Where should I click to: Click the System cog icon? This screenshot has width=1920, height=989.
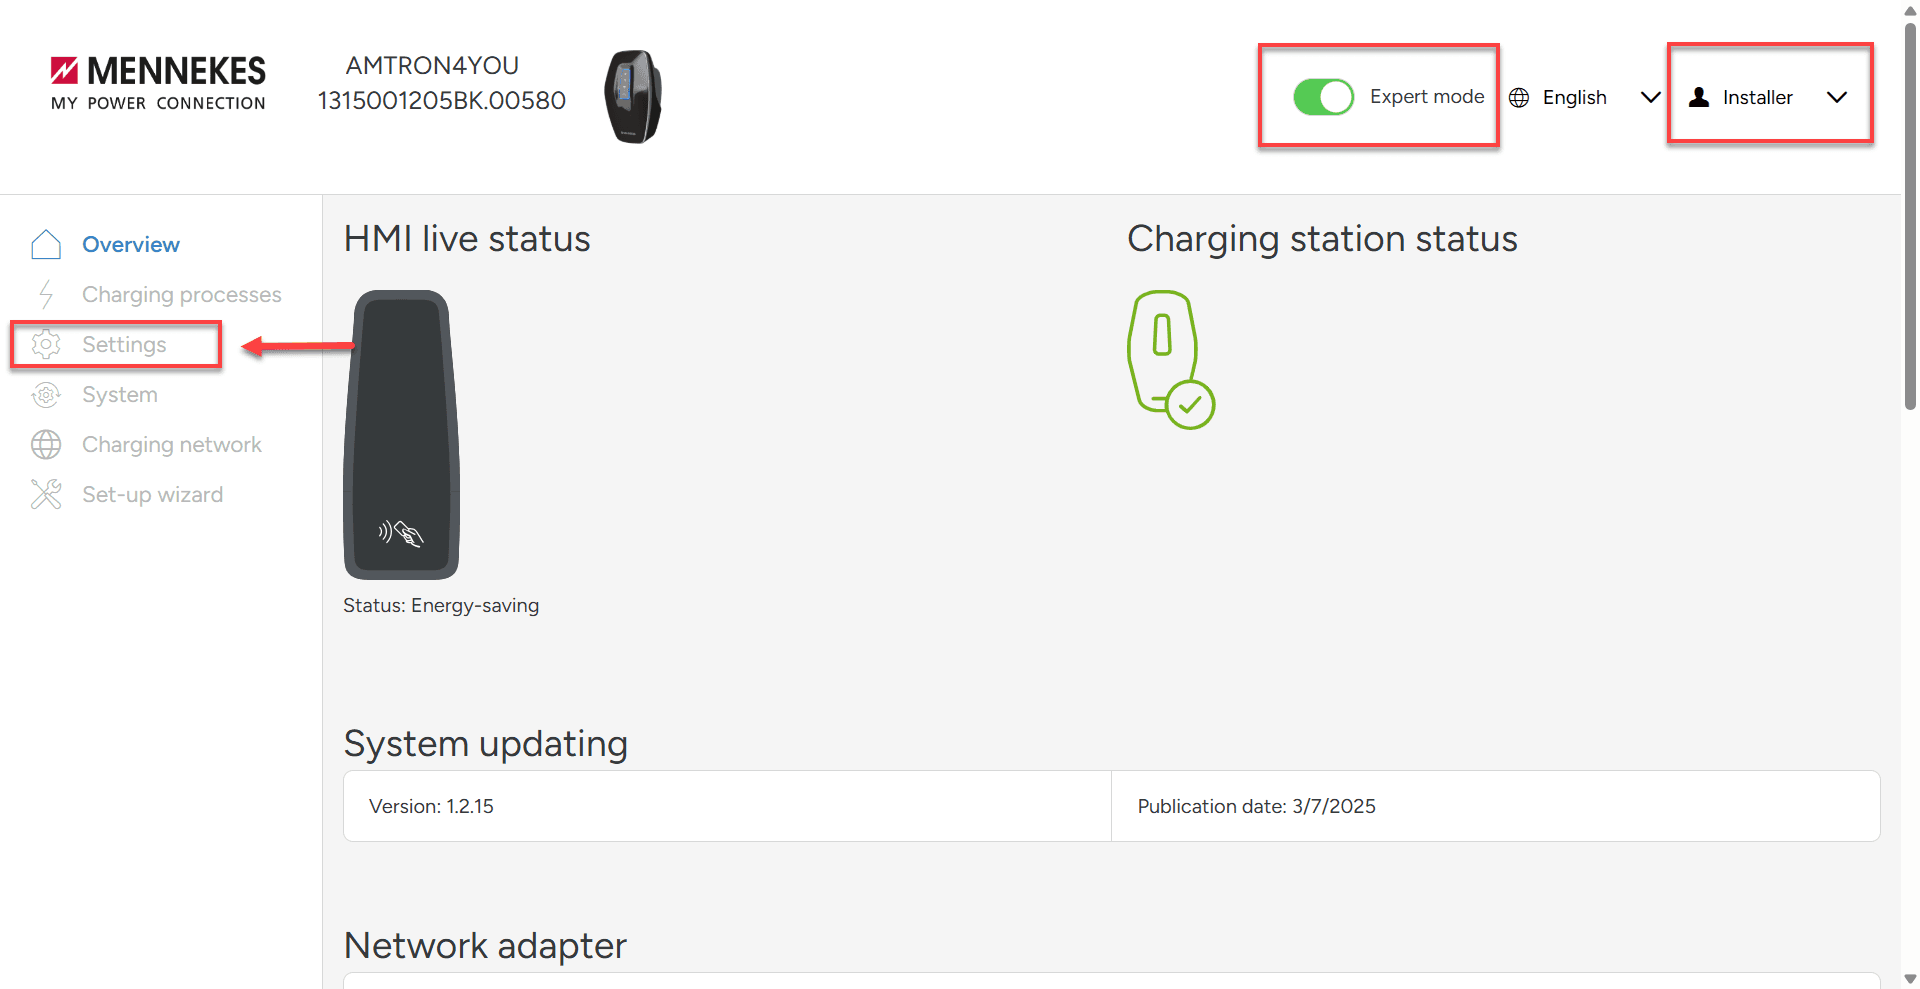(x=46, y=395)
